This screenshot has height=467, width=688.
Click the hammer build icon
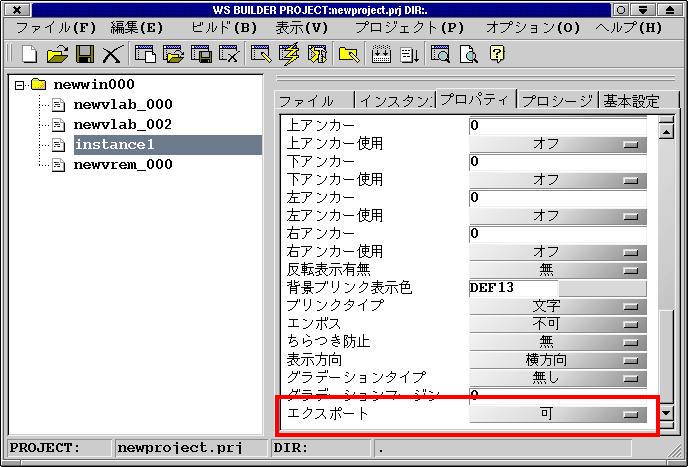317,54
